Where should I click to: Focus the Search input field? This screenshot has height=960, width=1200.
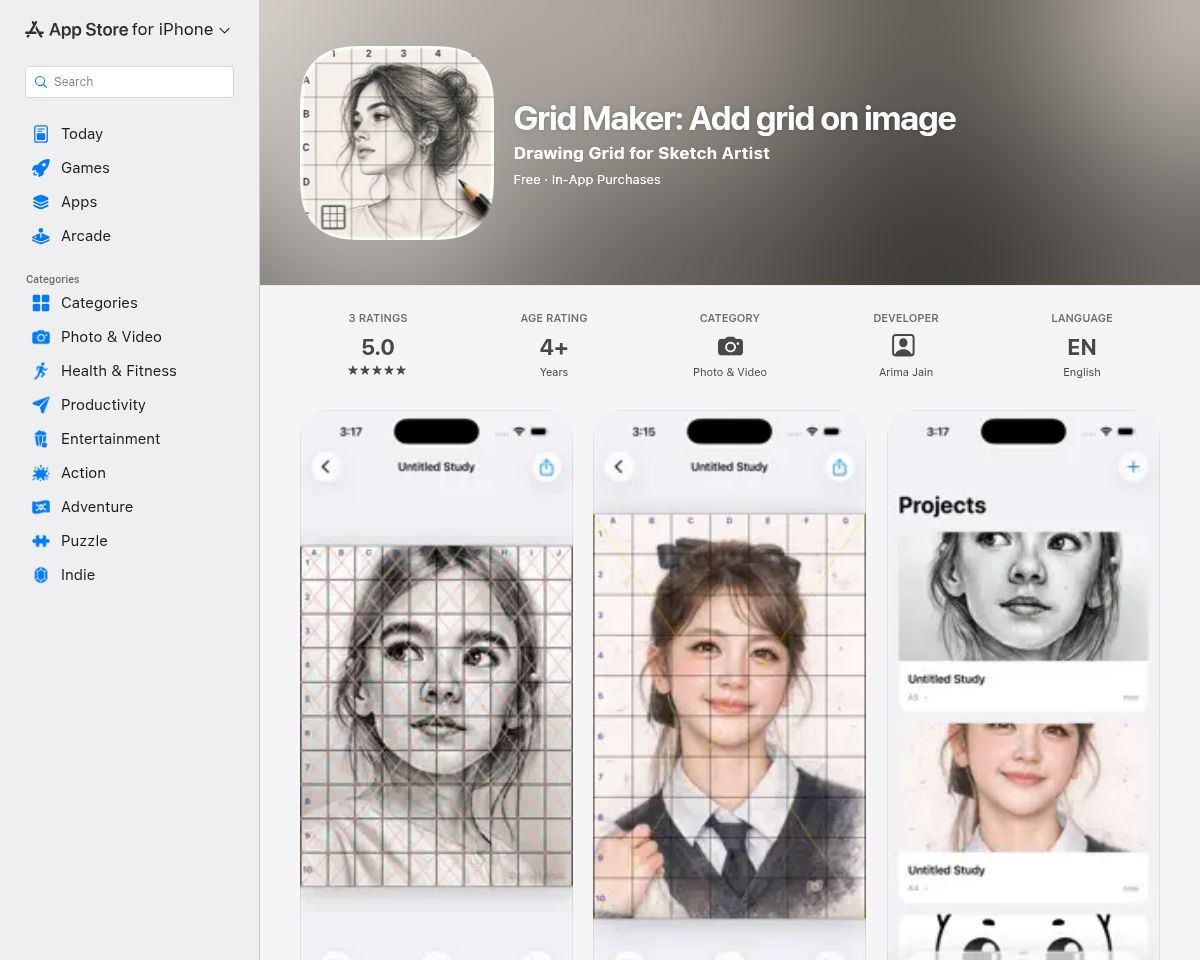click(129, 82)
